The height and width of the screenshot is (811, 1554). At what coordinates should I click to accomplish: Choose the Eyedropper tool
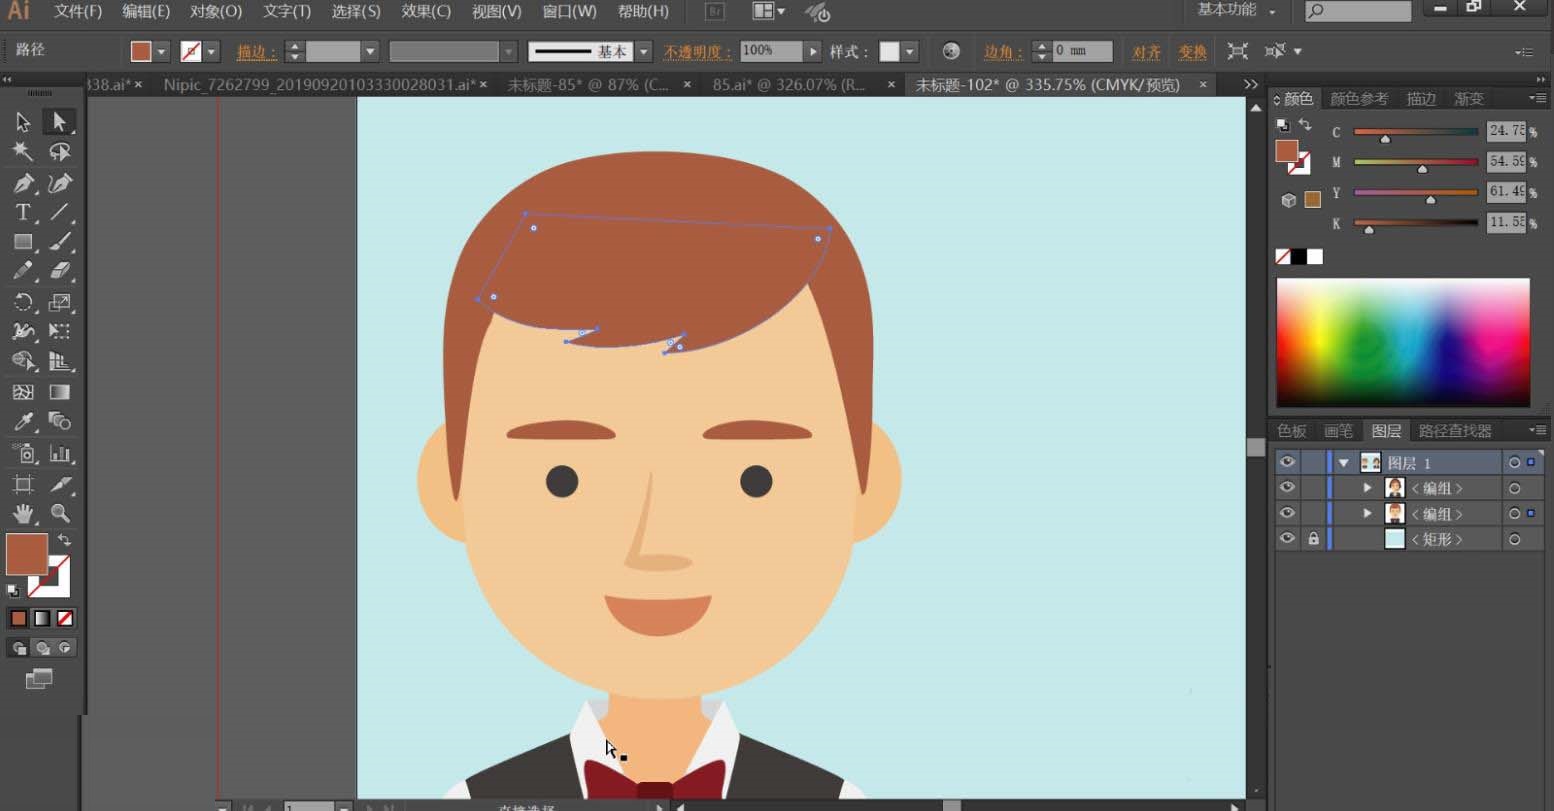click(23, 421)
